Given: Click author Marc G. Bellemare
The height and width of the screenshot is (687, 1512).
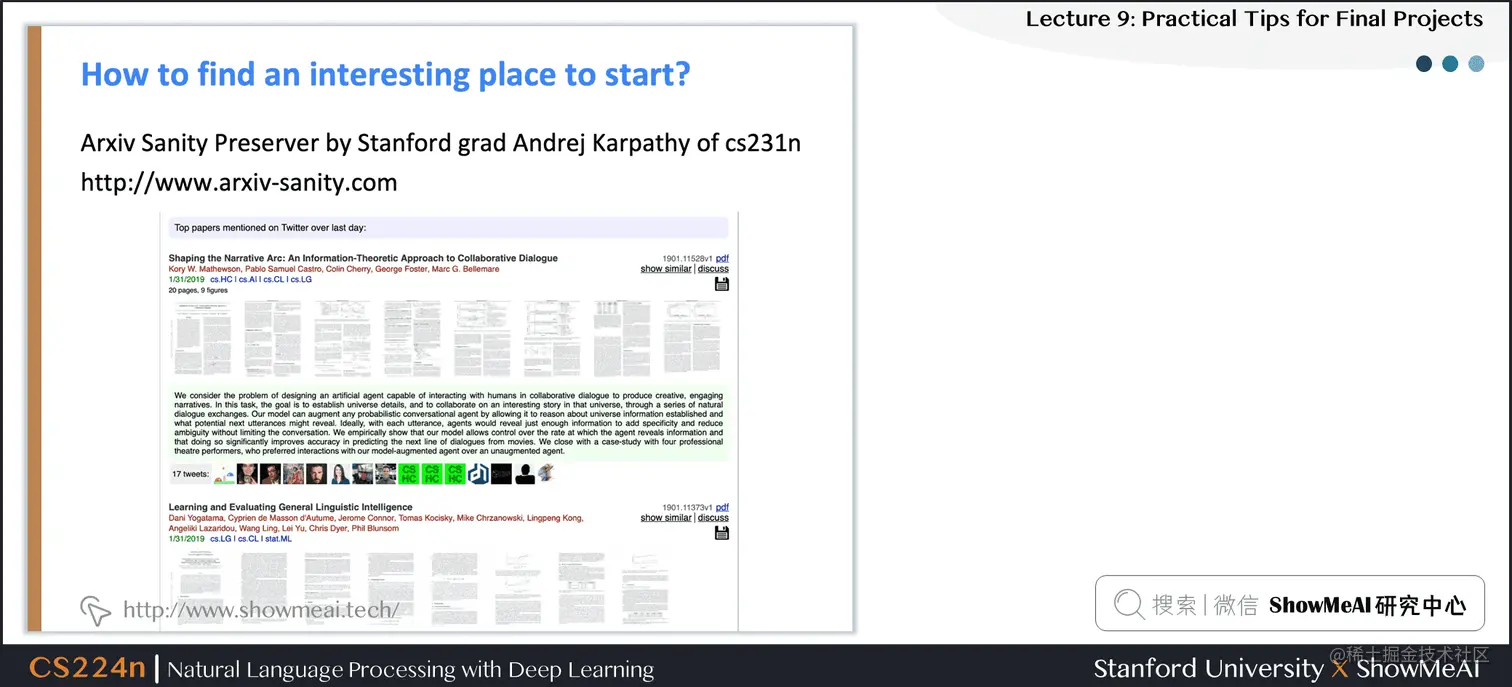Looking at the screenshot, I should pos(464,269).
